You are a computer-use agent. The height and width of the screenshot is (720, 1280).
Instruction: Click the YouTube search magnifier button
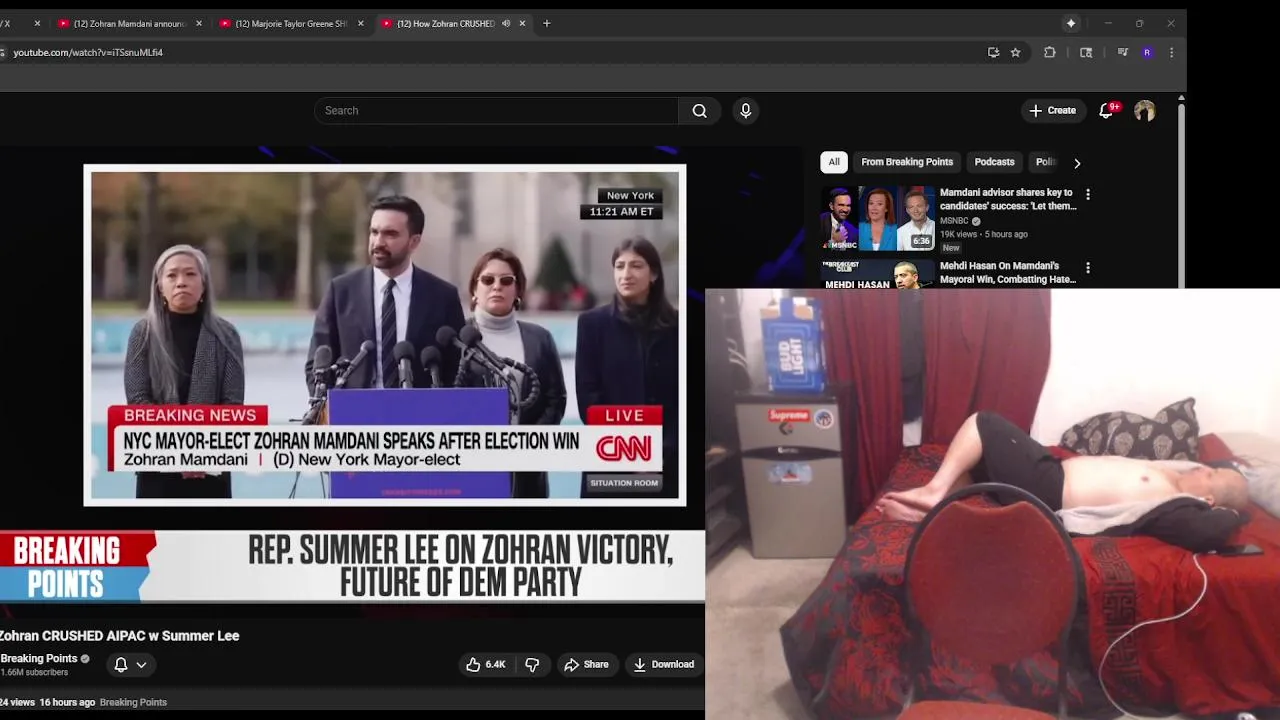(x=699, y=111)
